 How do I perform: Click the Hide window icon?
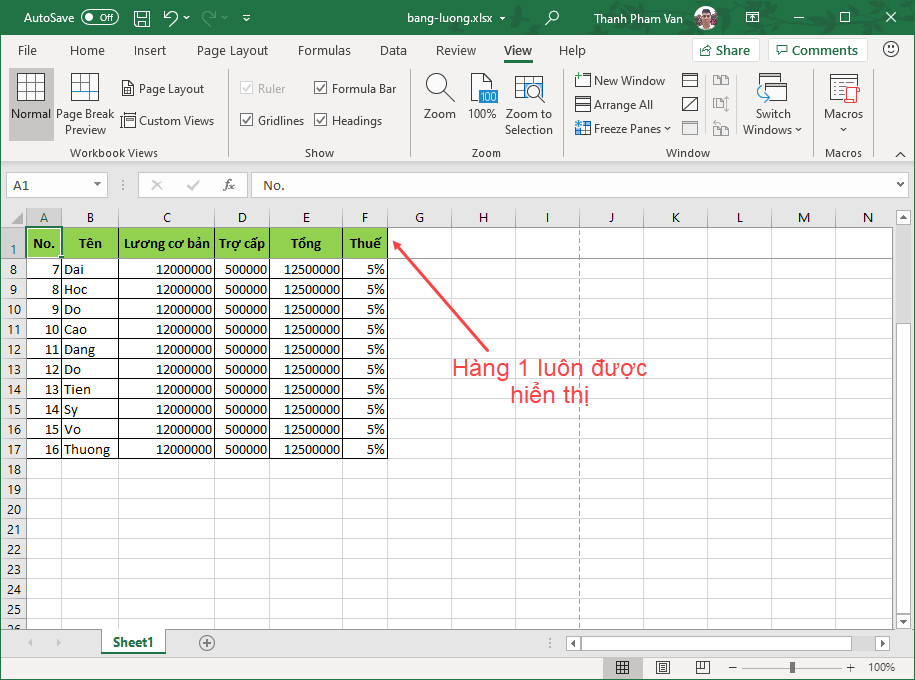pos(690,104)
